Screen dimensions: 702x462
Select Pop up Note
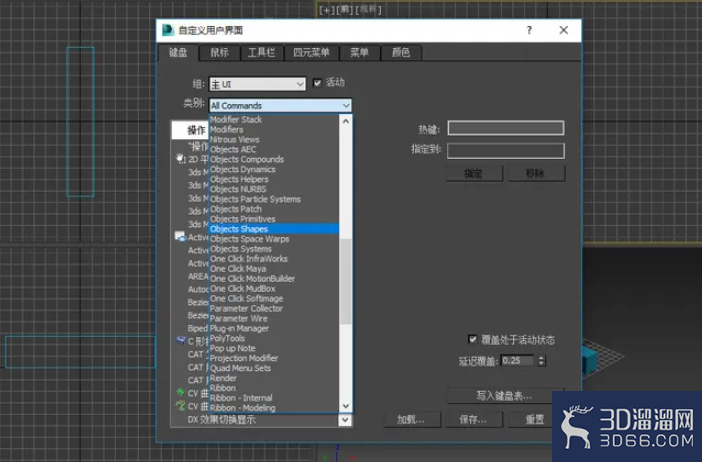[x=232, y=348]
